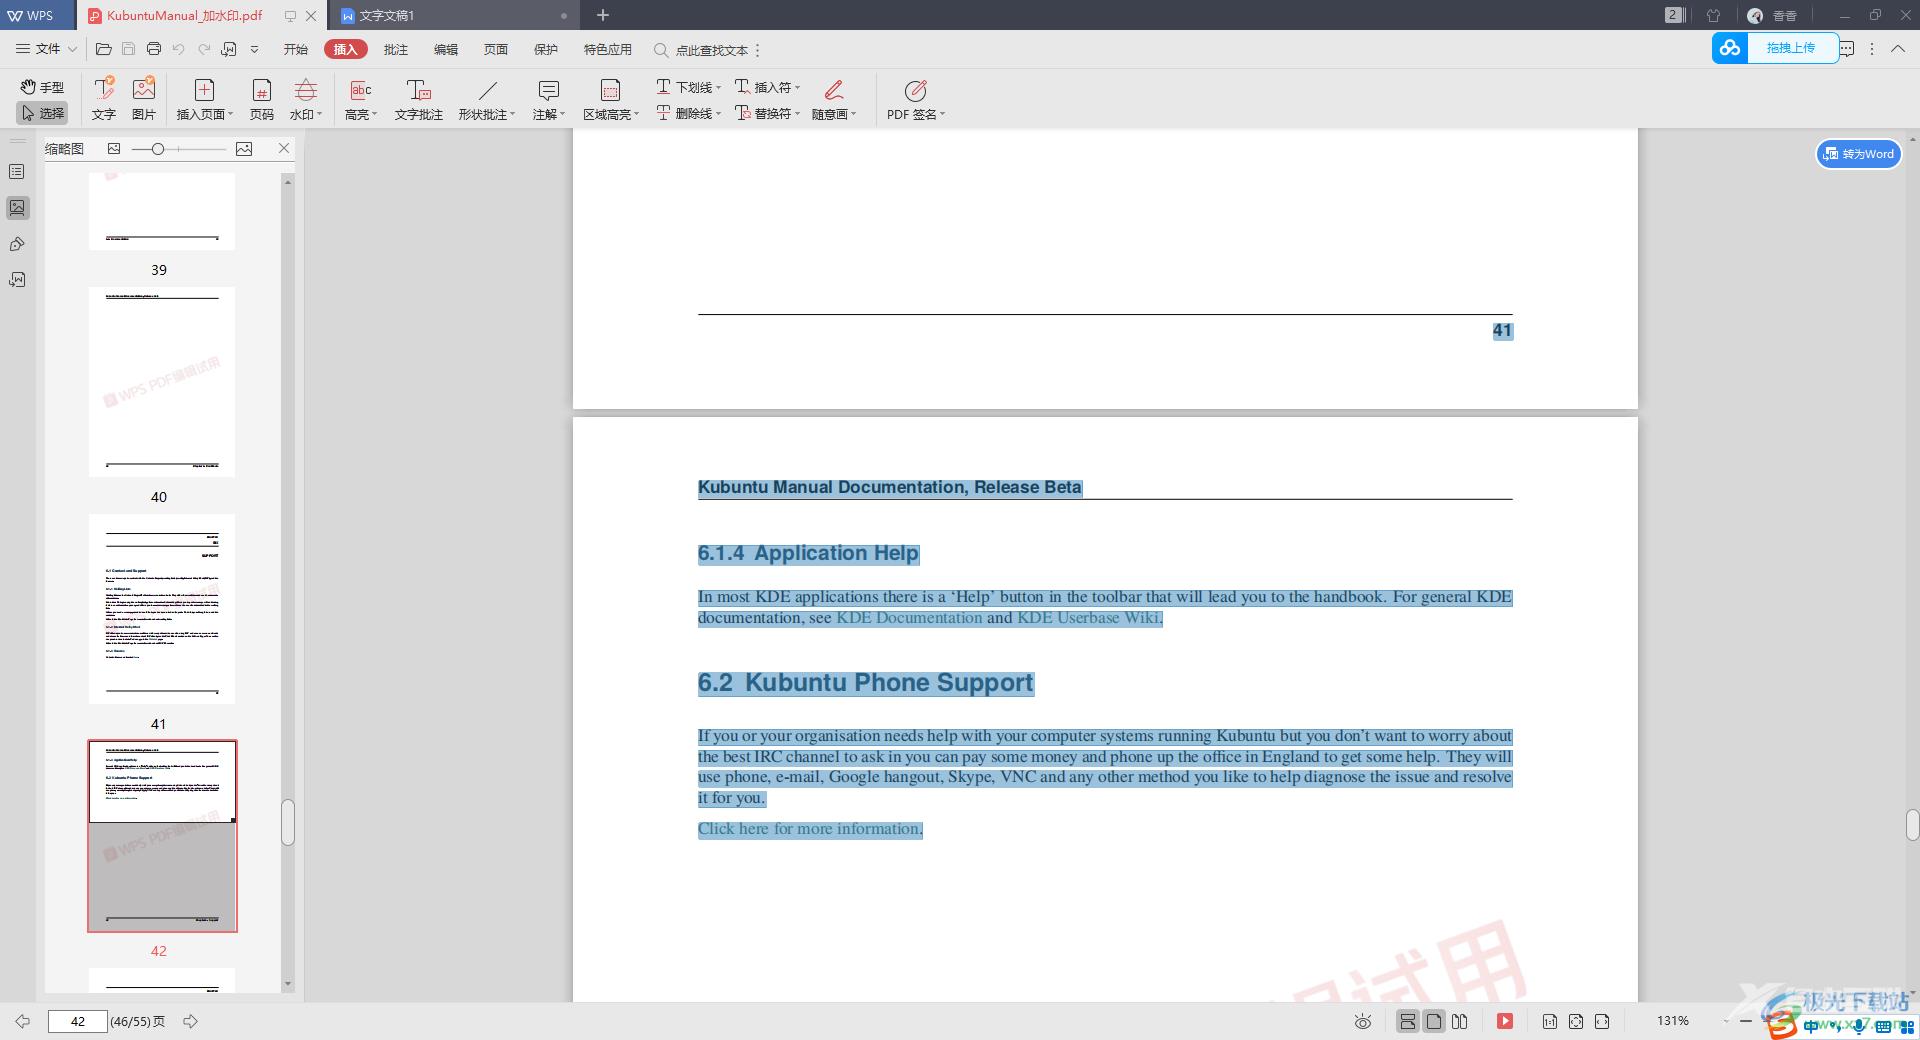Enable continuous scrolling view mode
Image resolution: width=1920 pixels, height=1040 pixels.
pos(1408,1021)
